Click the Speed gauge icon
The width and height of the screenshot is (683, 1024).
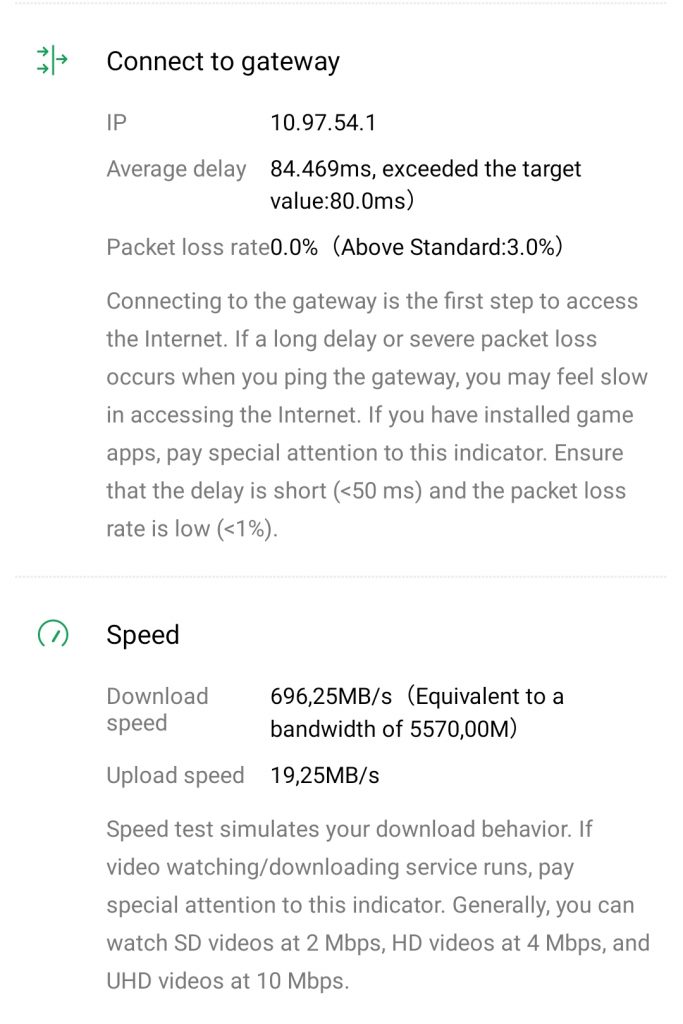coord(52,635)
